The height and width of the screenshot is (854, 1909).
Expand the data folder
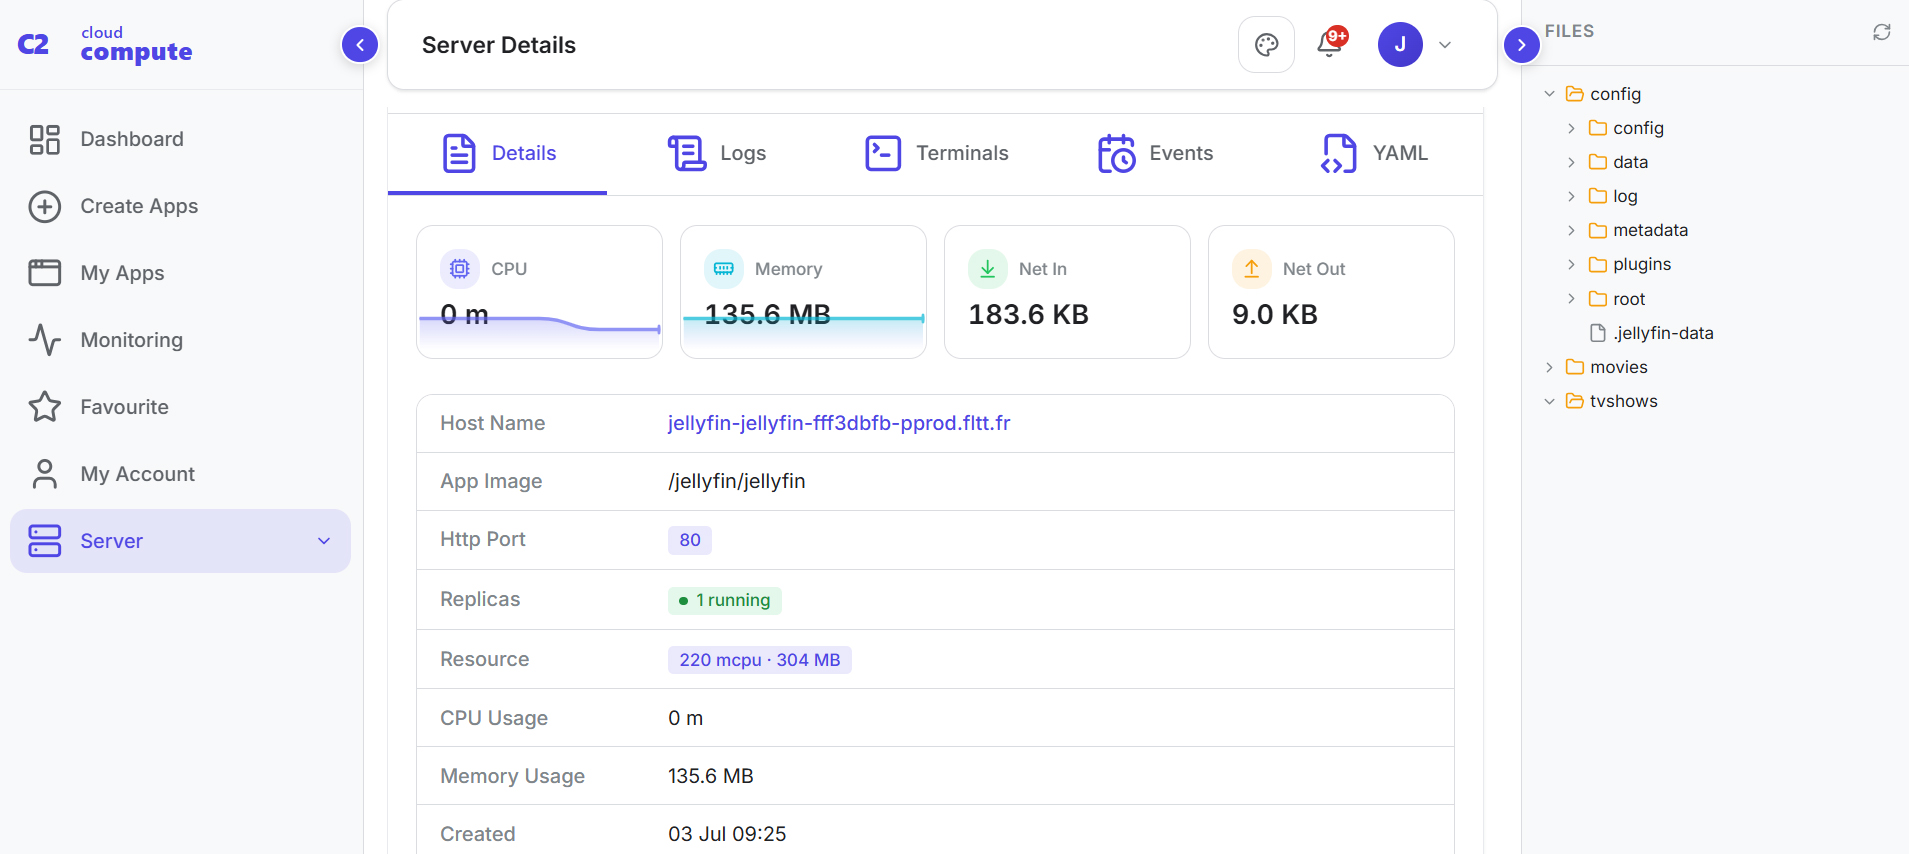tap(1571, 162)
